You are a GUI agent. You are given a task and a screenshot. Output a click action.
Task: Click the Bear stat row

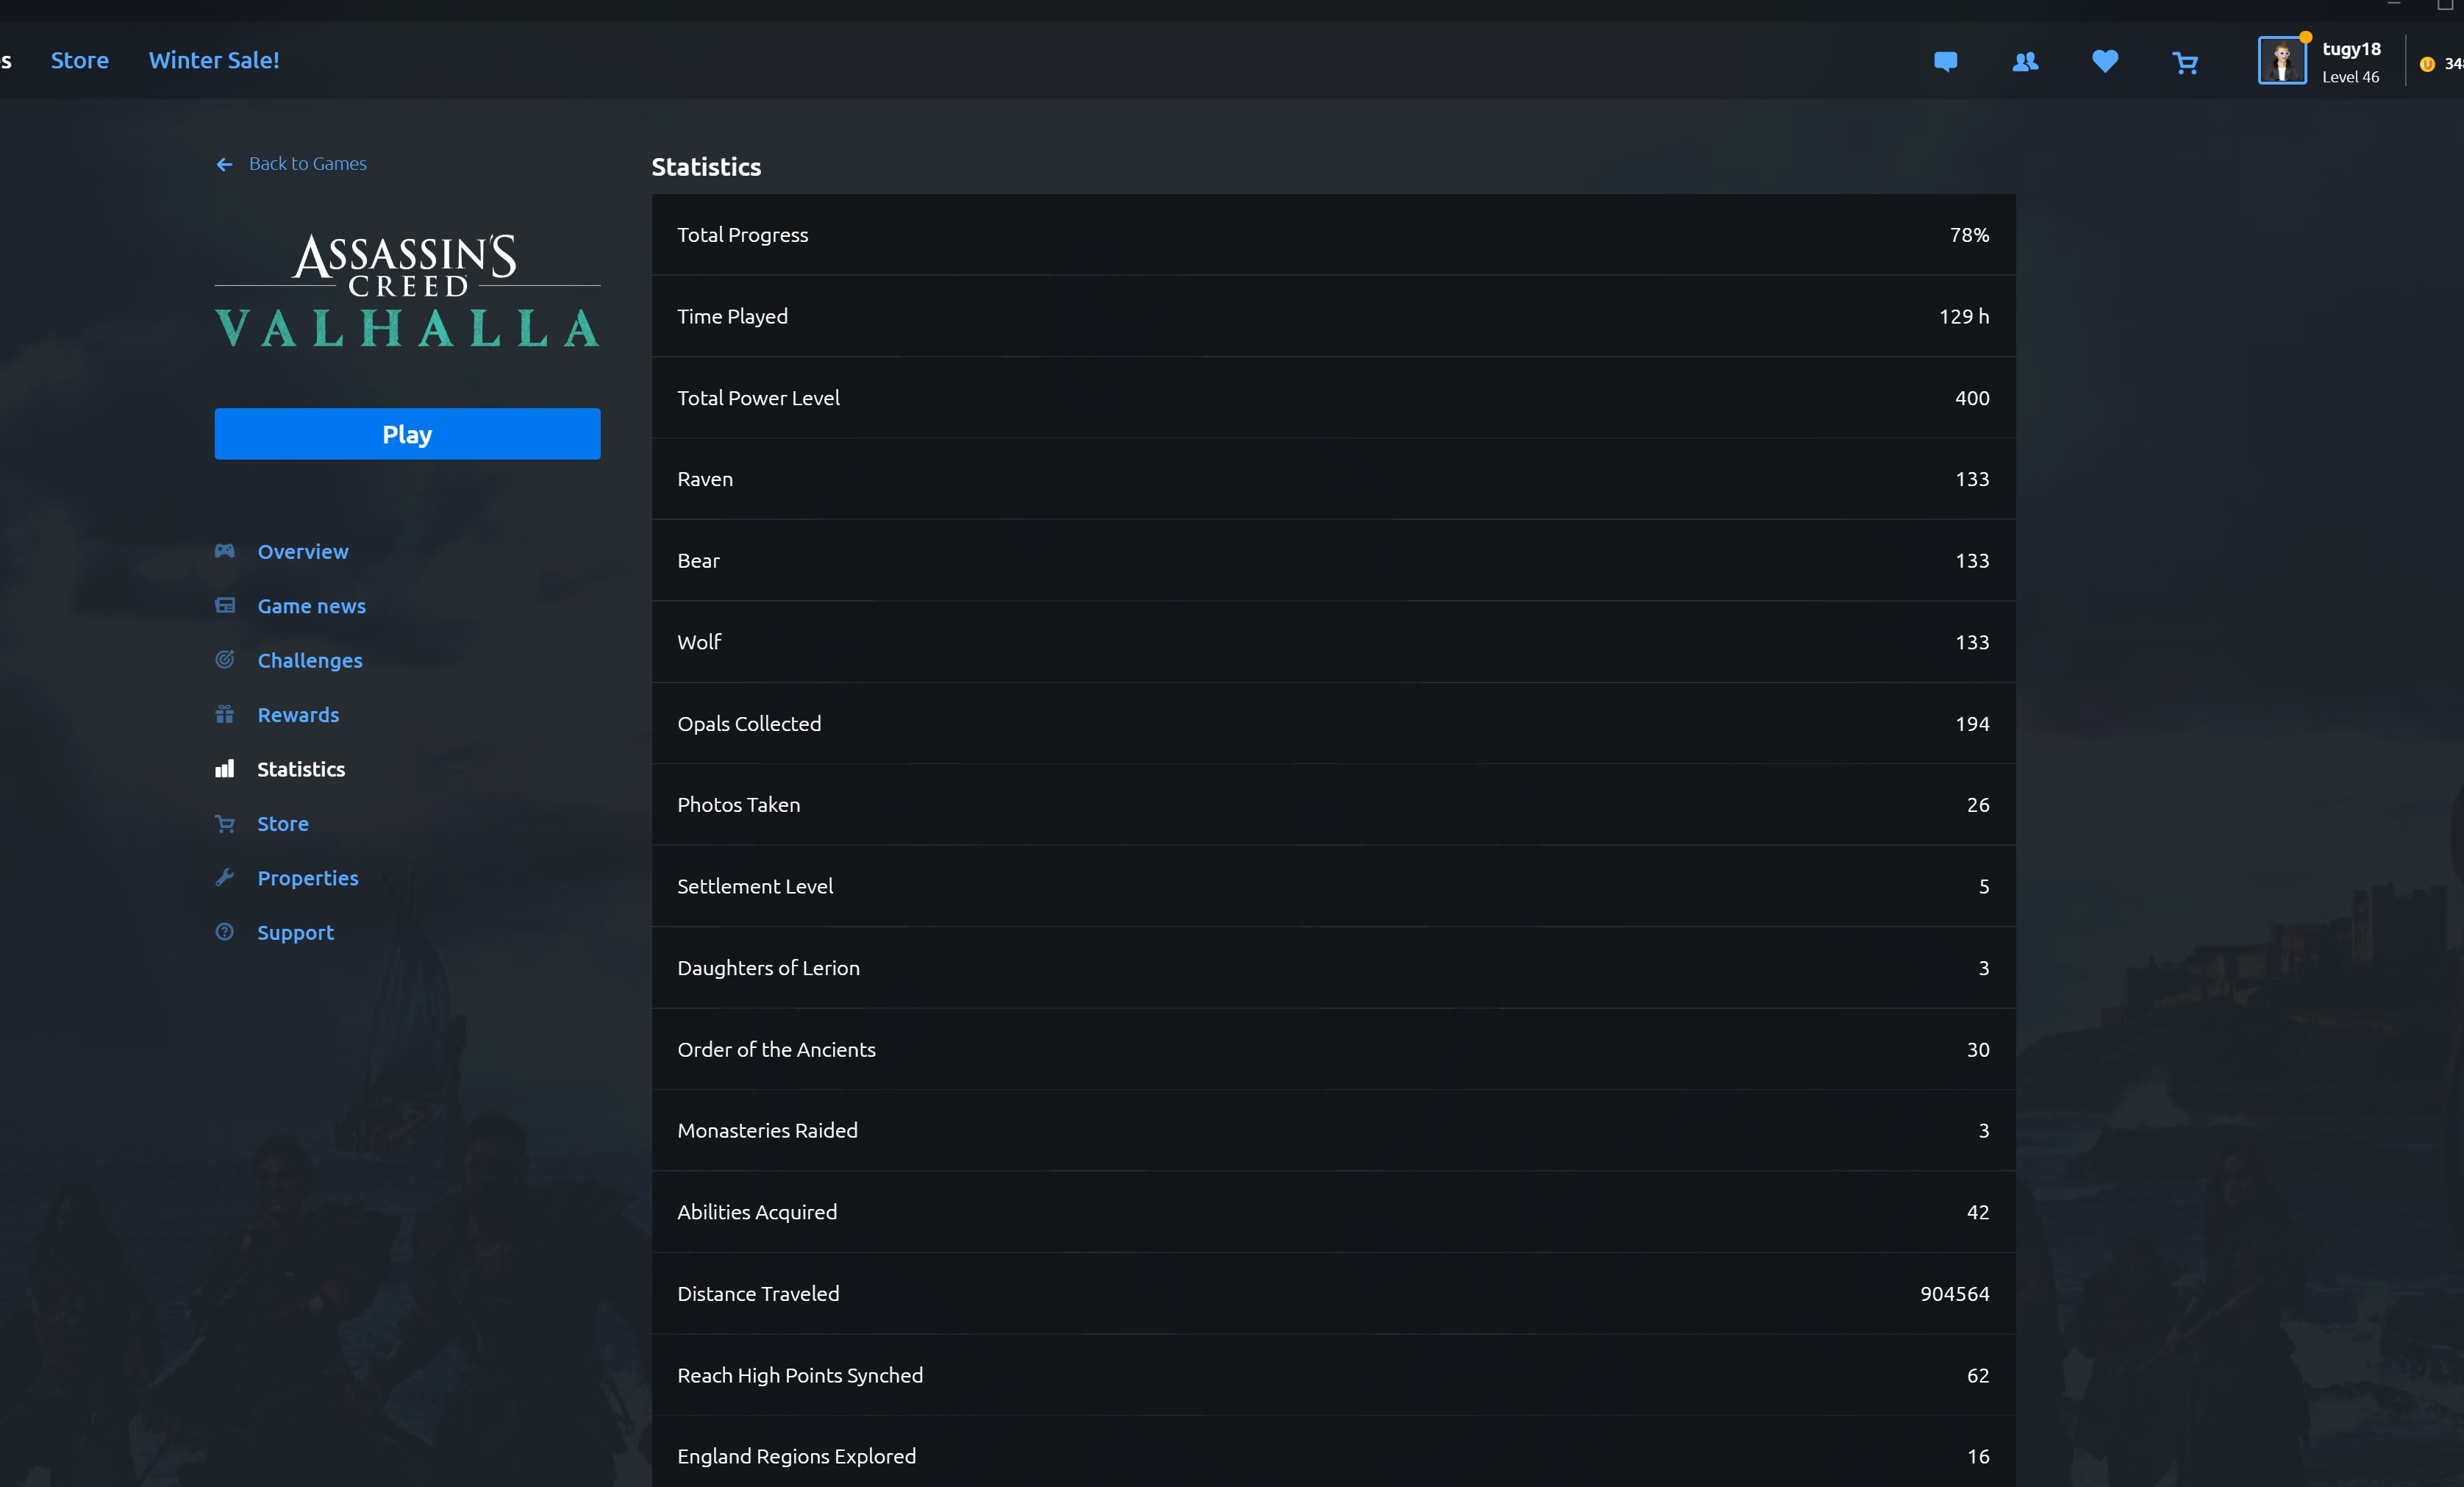pos(1333,561)
